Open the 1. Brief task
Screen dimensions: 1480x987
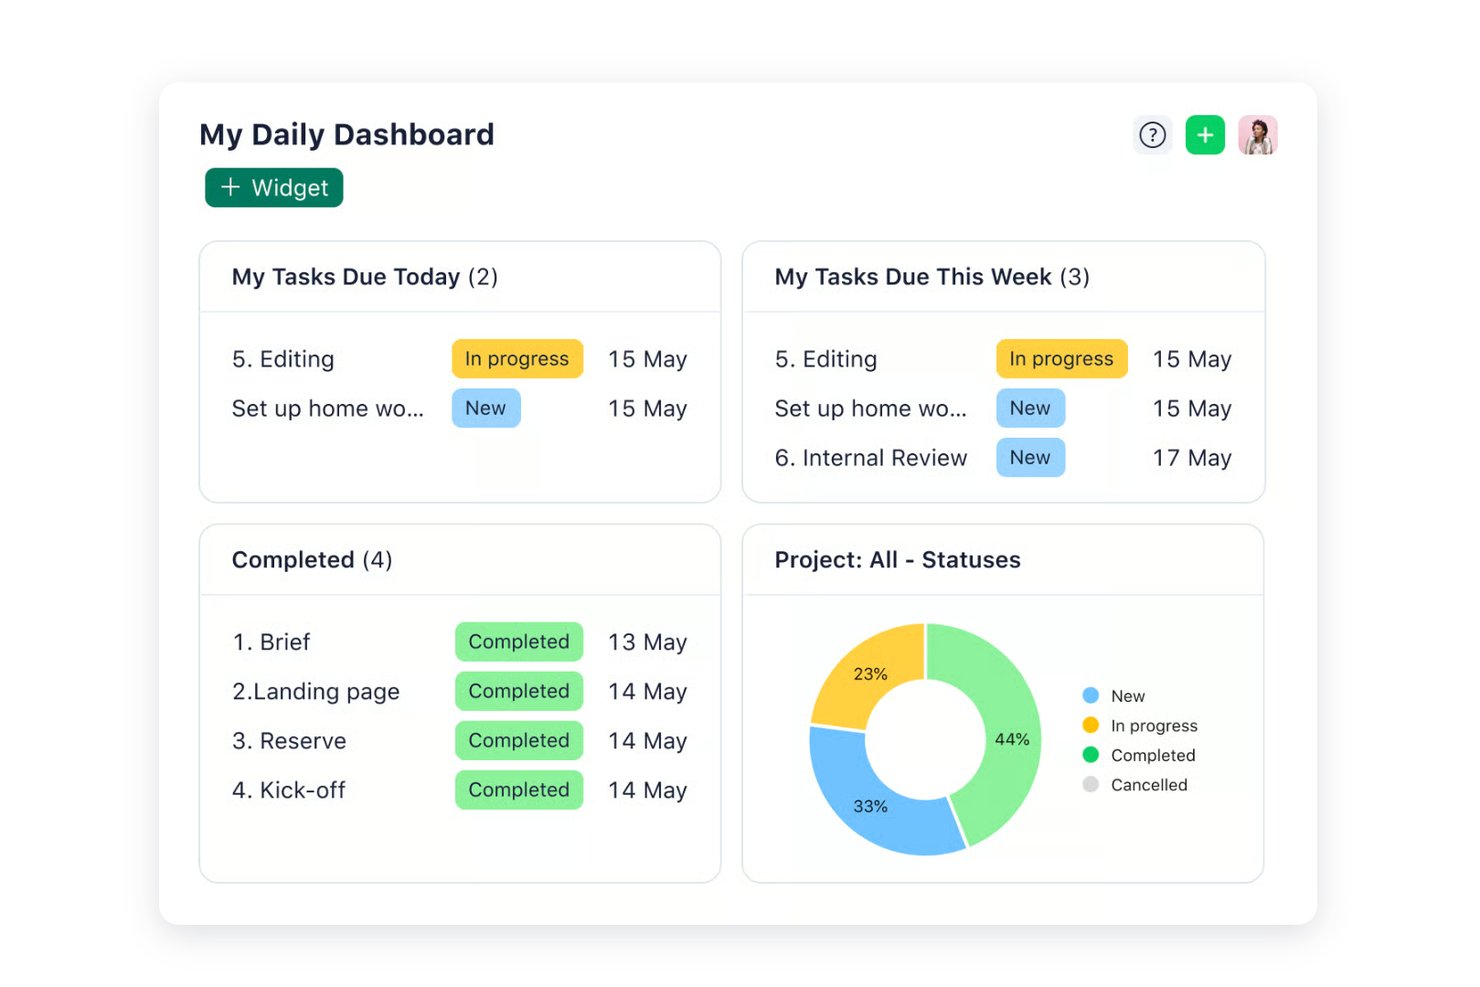pyautogui.click(x=271, y=642)
